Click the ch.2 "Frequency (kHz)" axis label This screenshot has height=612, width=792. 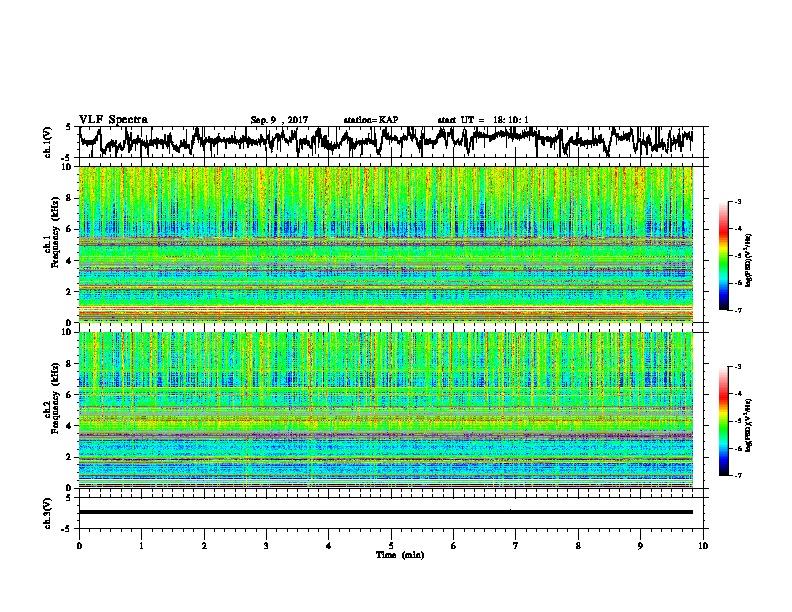click(56, 397)
